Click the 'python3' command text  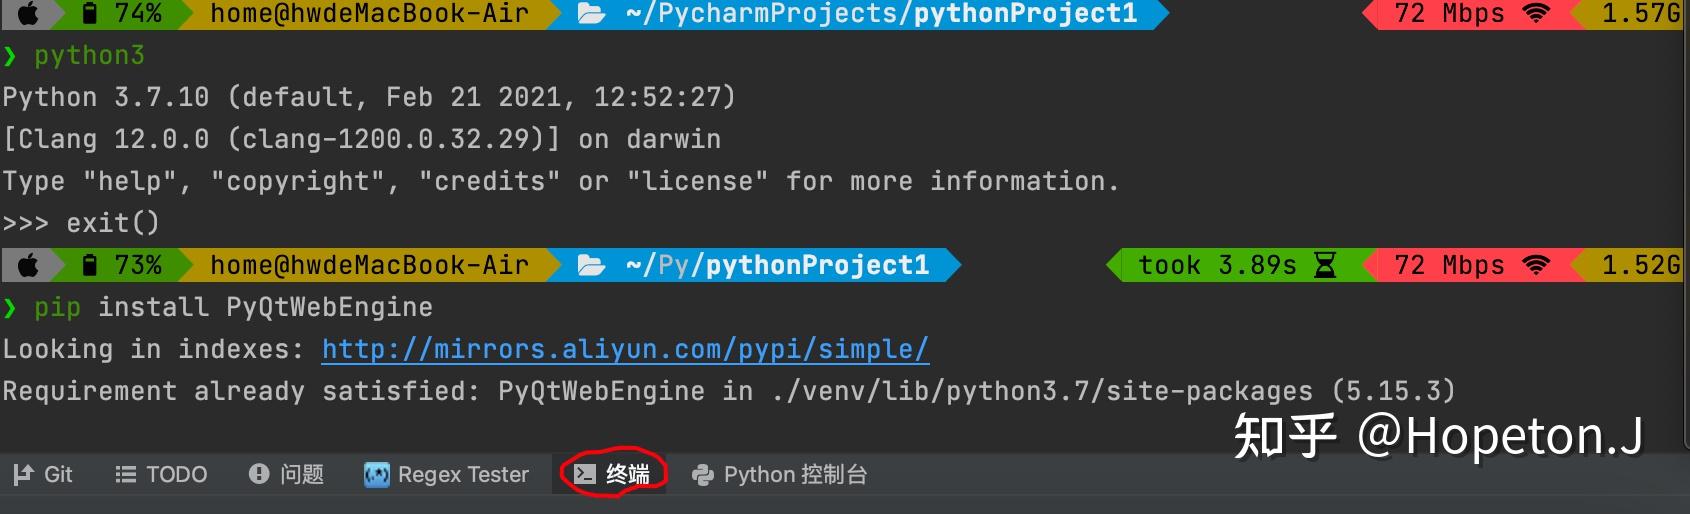click(90, 55)
